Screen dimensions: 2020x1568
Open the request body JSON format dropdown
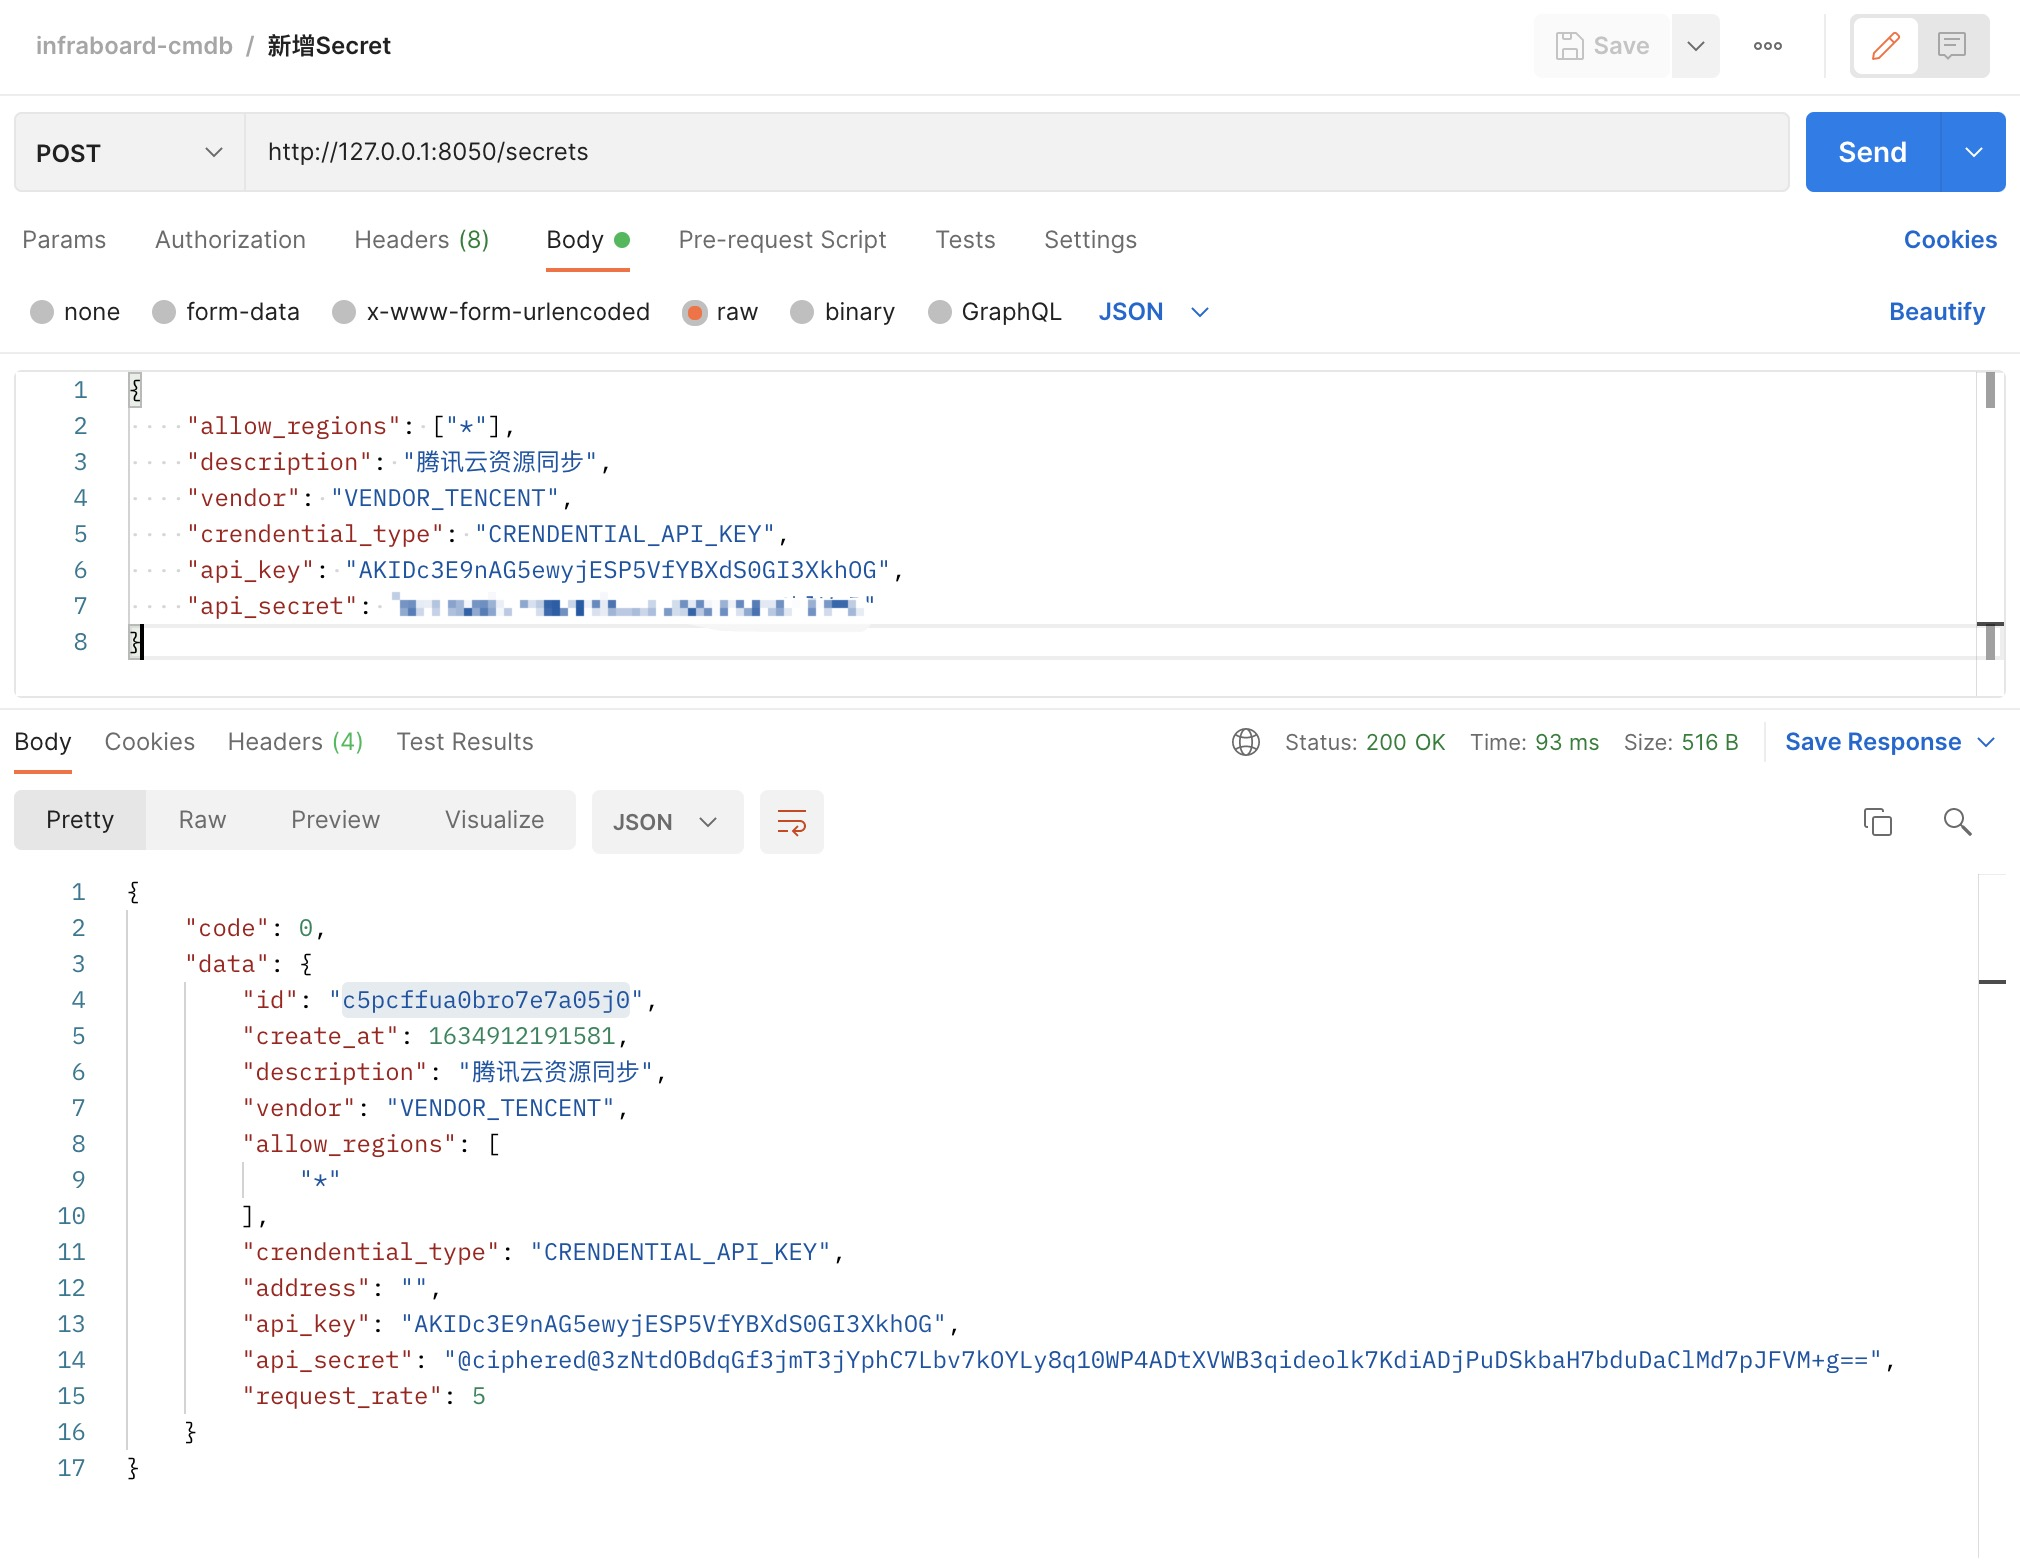click(x=1154, y=312)
